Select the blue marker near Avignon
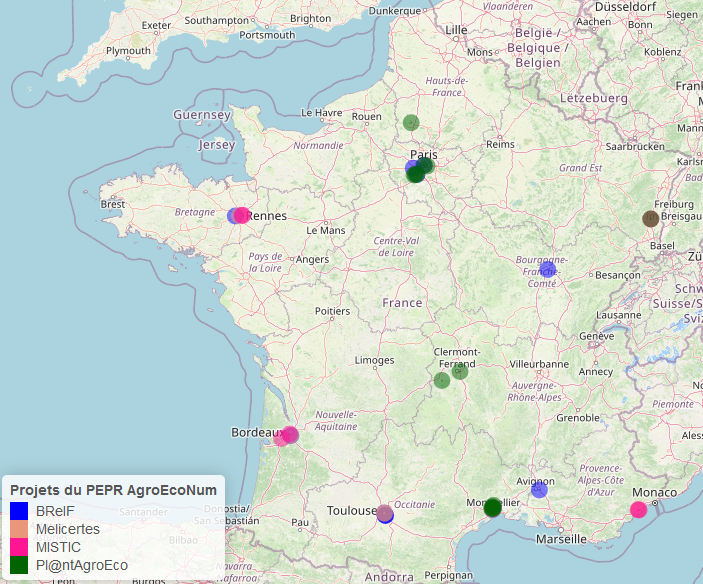Viewport: 703px width, 584px height. 539,489
